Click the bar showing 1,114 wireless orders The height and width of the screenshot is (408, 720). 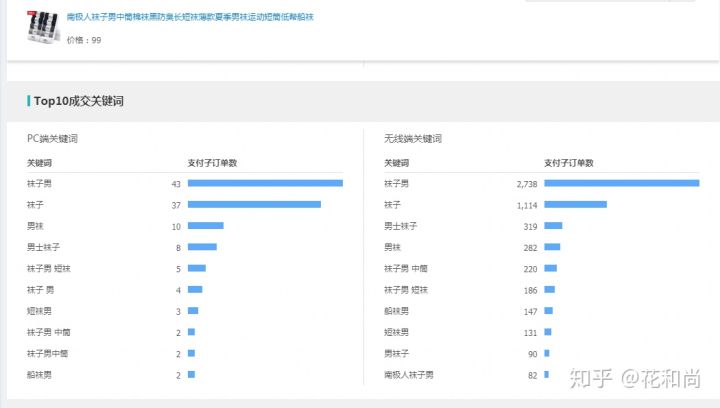click(x=575, y=204)
